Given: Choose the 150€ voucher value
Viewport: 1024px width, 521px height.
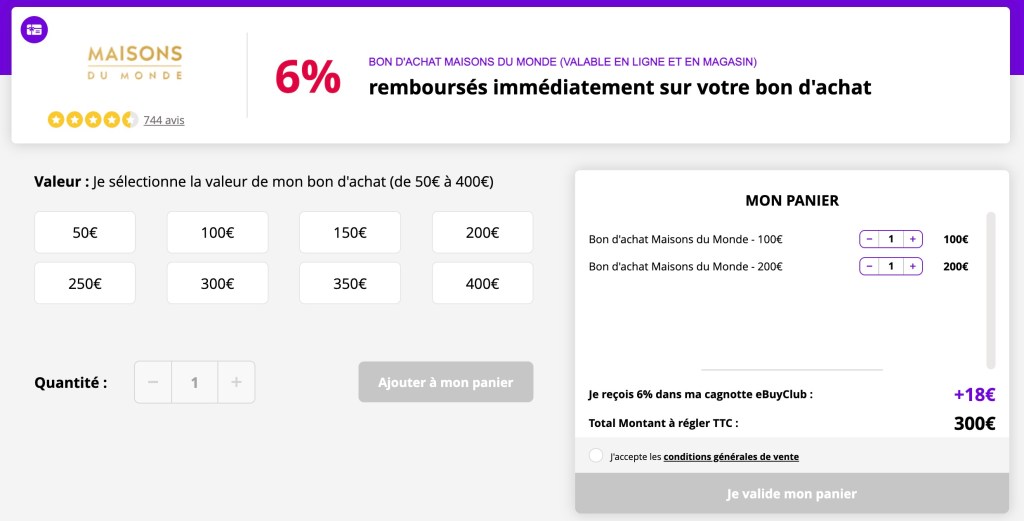Looking at the screenshot, I should (x=350, y=232).
